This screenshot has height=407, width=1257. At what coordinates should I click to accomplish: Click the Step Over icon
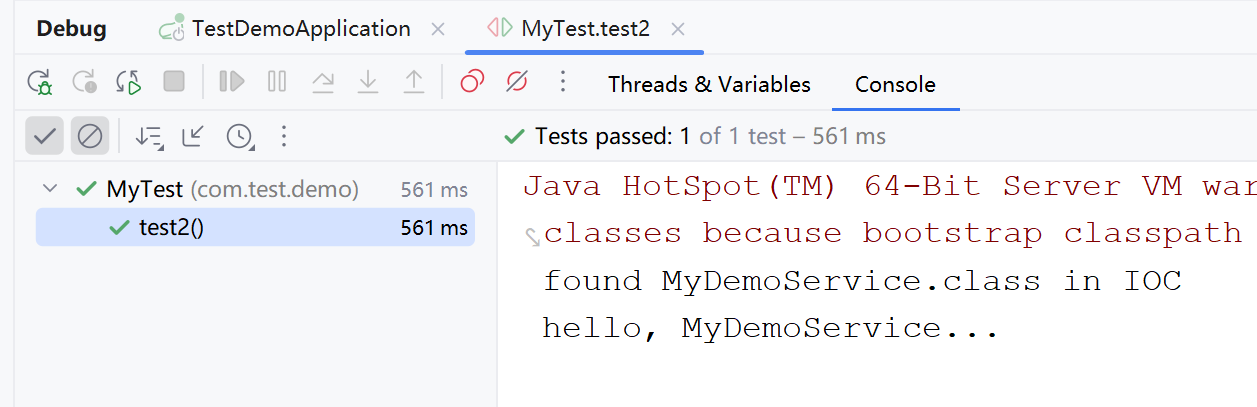(x=323, y=82)
